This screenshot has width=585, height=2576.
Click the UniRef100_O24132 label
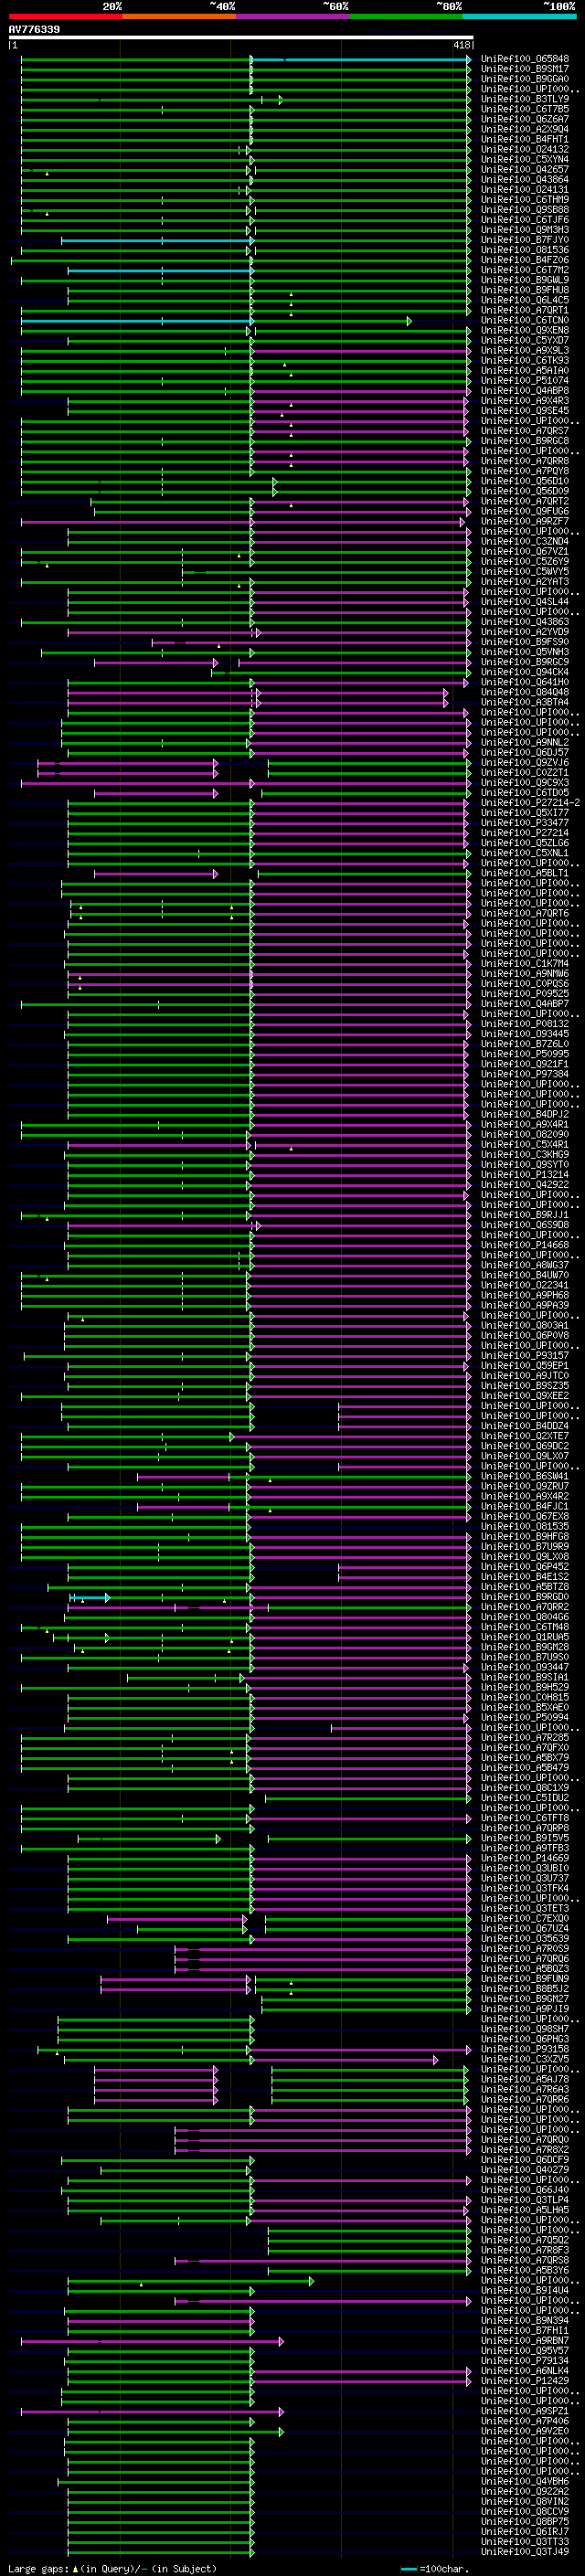tap(525, 149)
